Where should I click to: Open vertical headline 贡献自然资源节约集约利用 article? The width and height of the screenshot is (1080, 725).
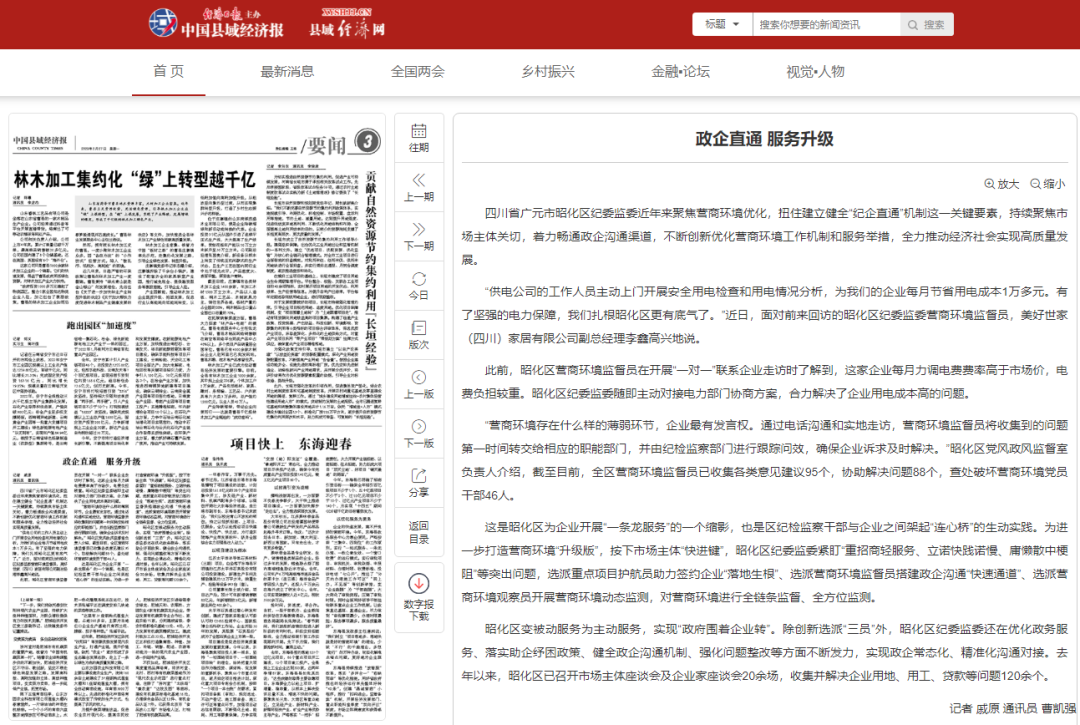pos(371,270)
